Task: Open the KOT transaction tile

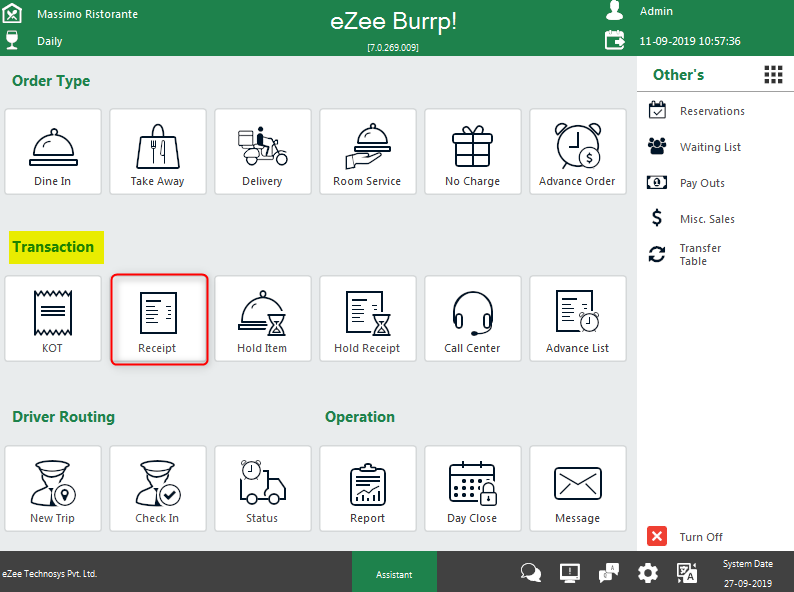Action: (x=53, y=319)
